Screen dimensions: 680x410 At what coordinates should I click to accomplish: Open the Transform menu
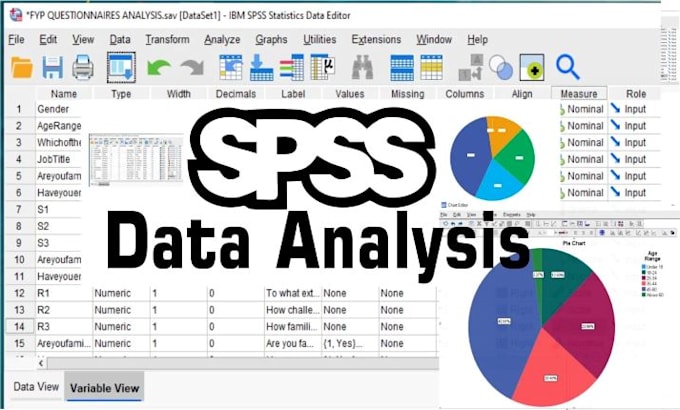pyautogui.click(x=167, y=39)
